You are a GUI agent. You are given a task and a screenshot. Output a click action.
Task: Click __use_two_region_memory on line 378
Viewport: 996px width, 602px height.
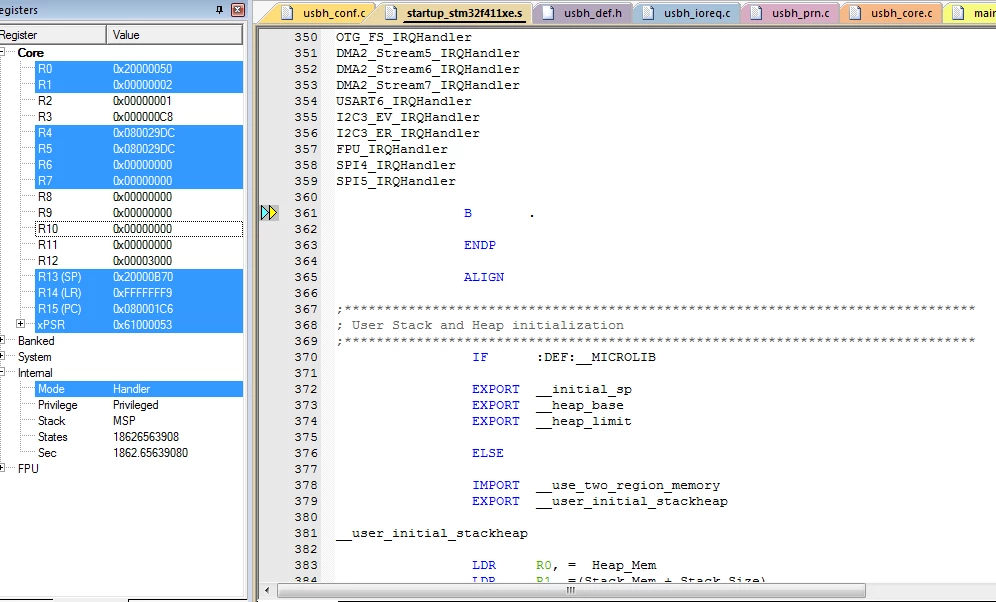click(628, 485)
